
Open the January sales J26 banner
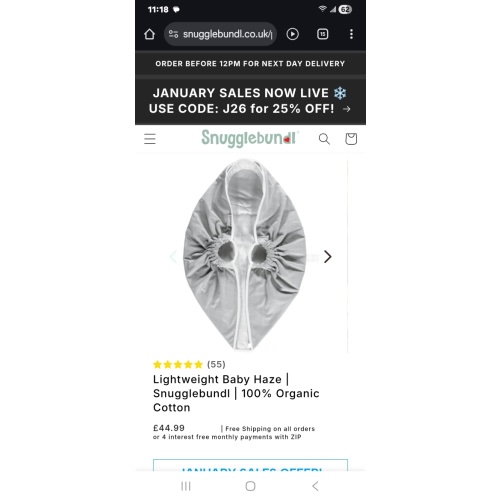coord(250,101)
